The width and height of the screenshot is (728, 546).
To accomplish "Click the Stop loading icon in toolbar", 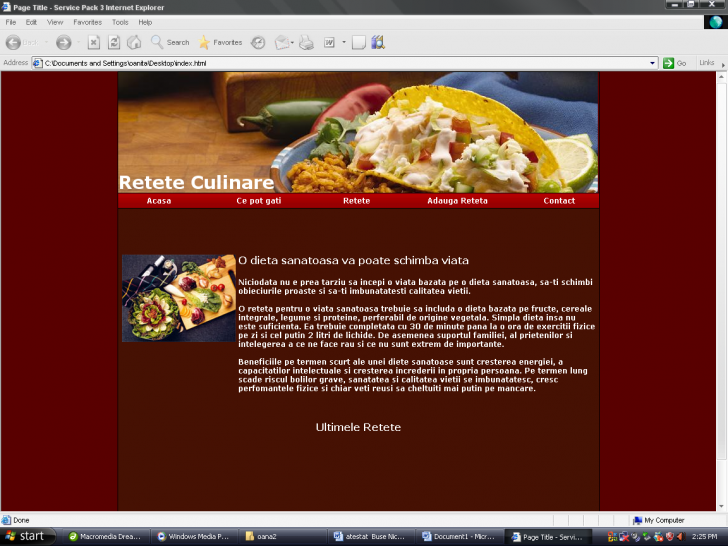I will point(93,42).
